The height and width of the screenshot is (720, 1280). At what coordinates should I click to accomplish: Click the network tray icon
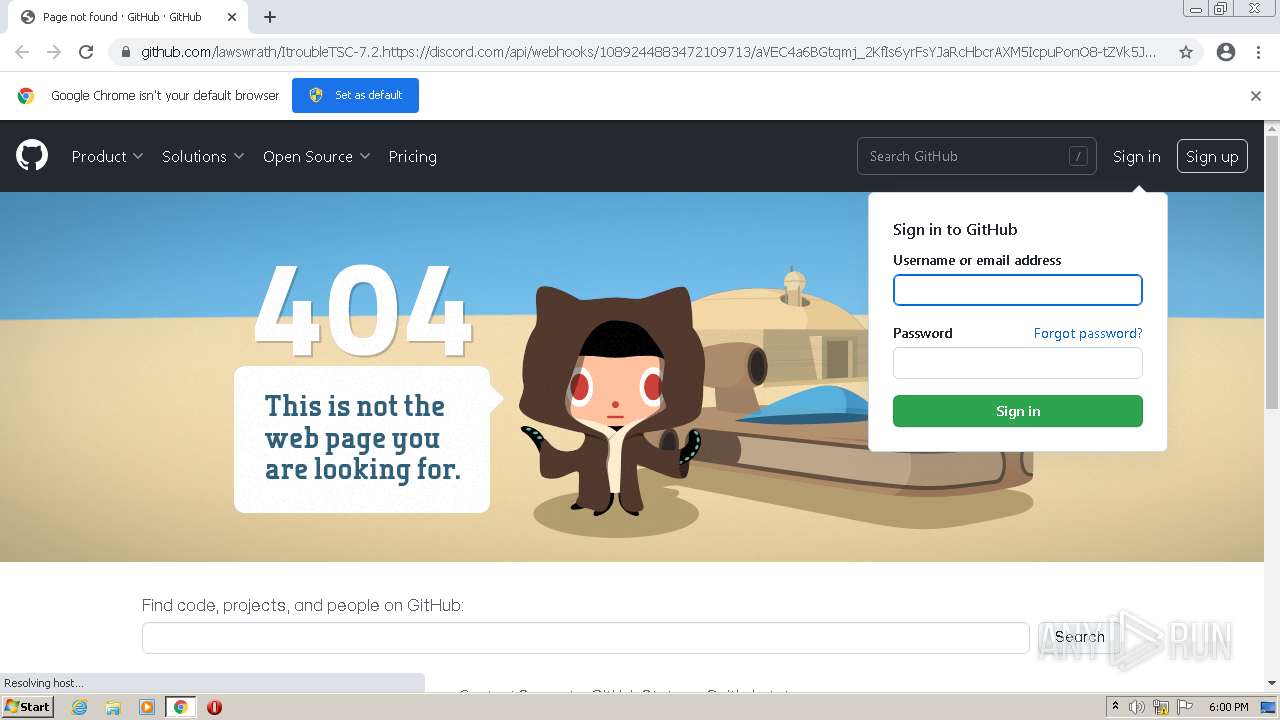coord(1161,707)
